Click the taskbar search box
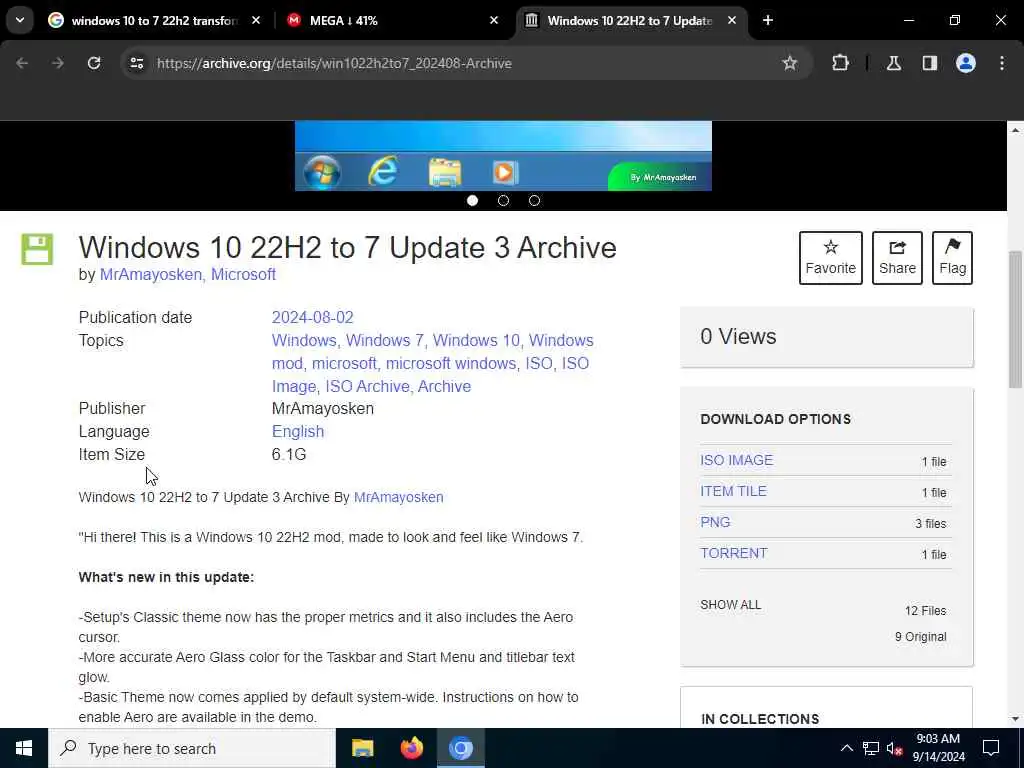 coord(191,748)
